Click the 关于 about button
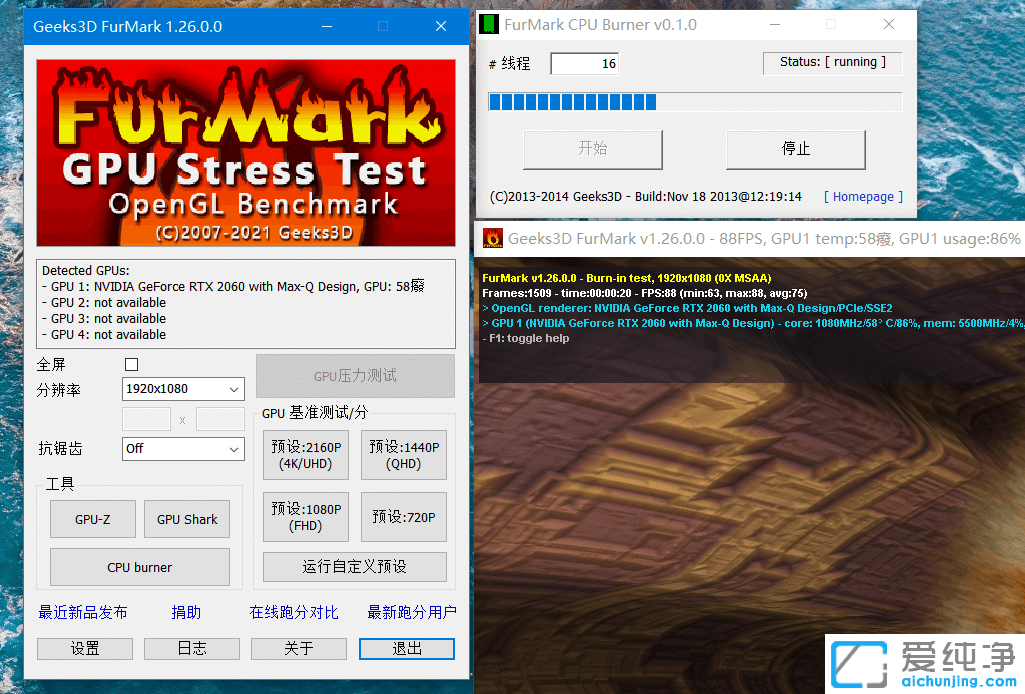Image resolution: width=1025 pixels, height=694 pixels. (299, 648)
